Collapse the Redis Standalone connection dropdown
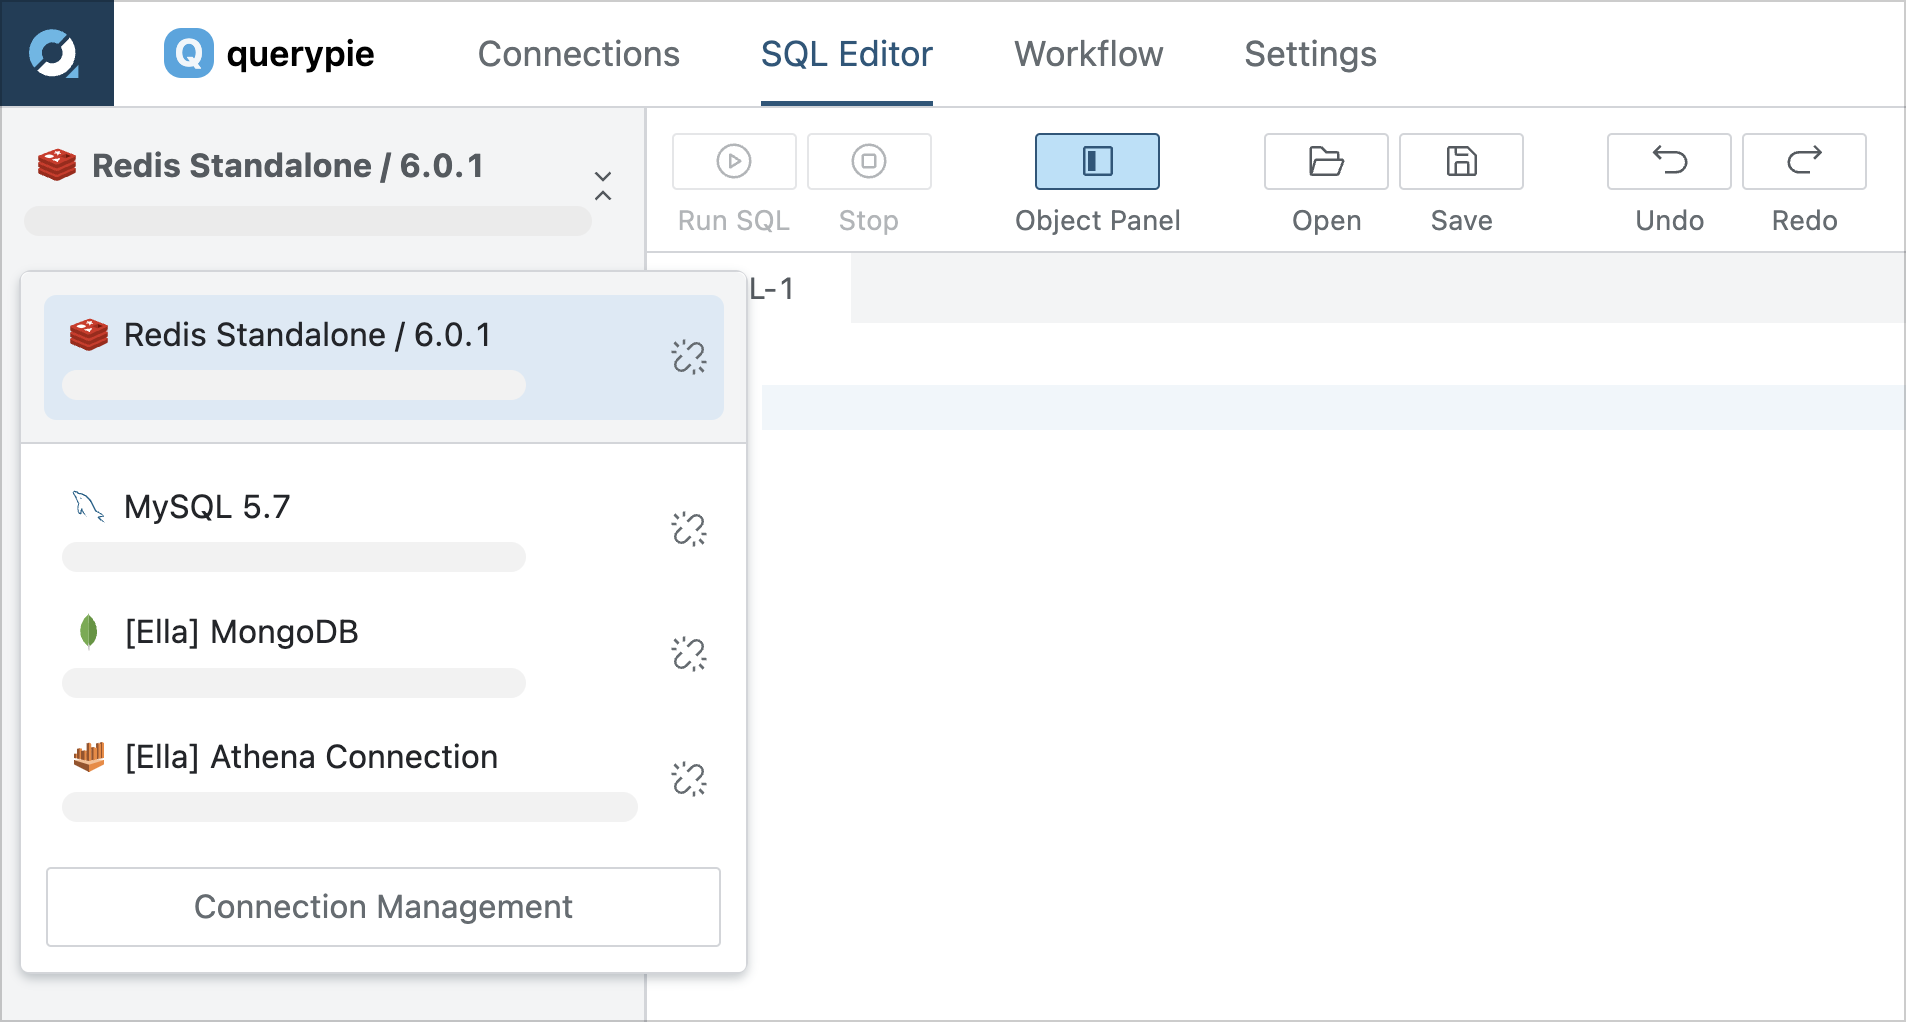Image resolution: width=1906 pixels, height=1022 pixels. [603, 185]
